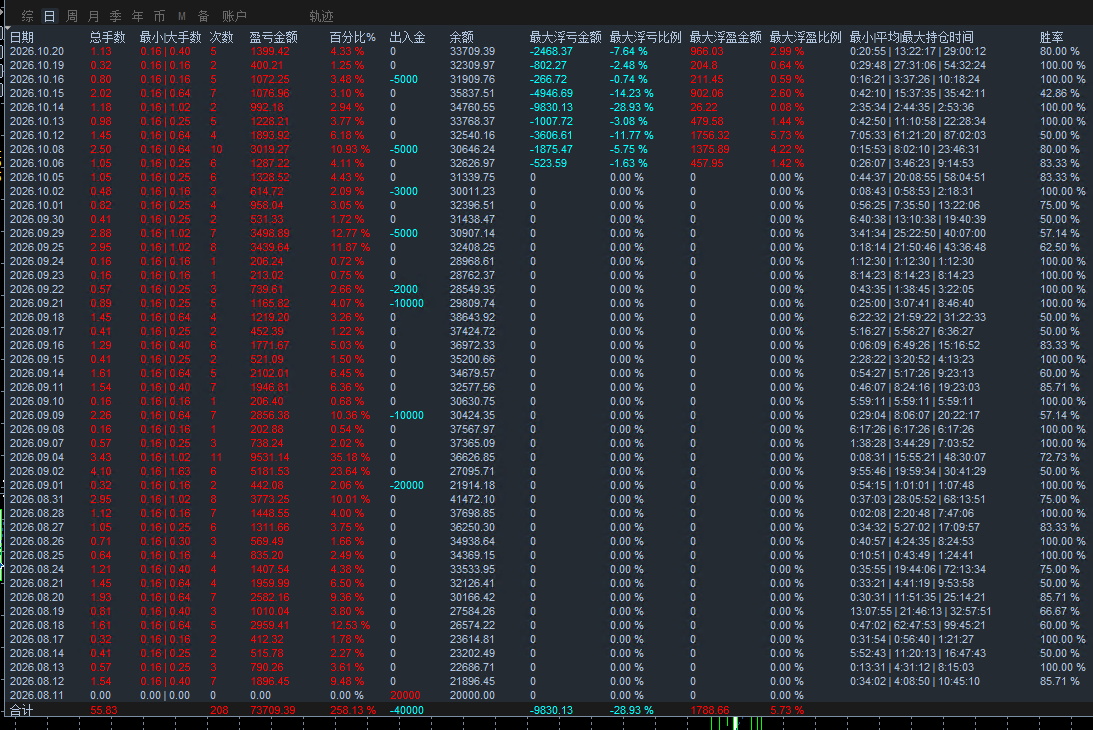Open the 轨迹 track tab
Viewport: 1093px width, 730px height.
[x=321, y=16]
